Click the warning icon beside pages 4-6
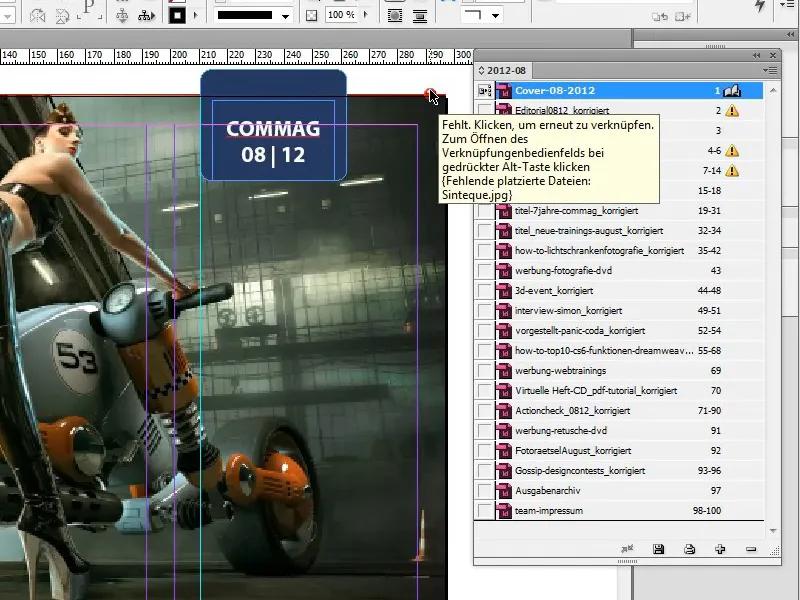 click(x=732, y=151)
